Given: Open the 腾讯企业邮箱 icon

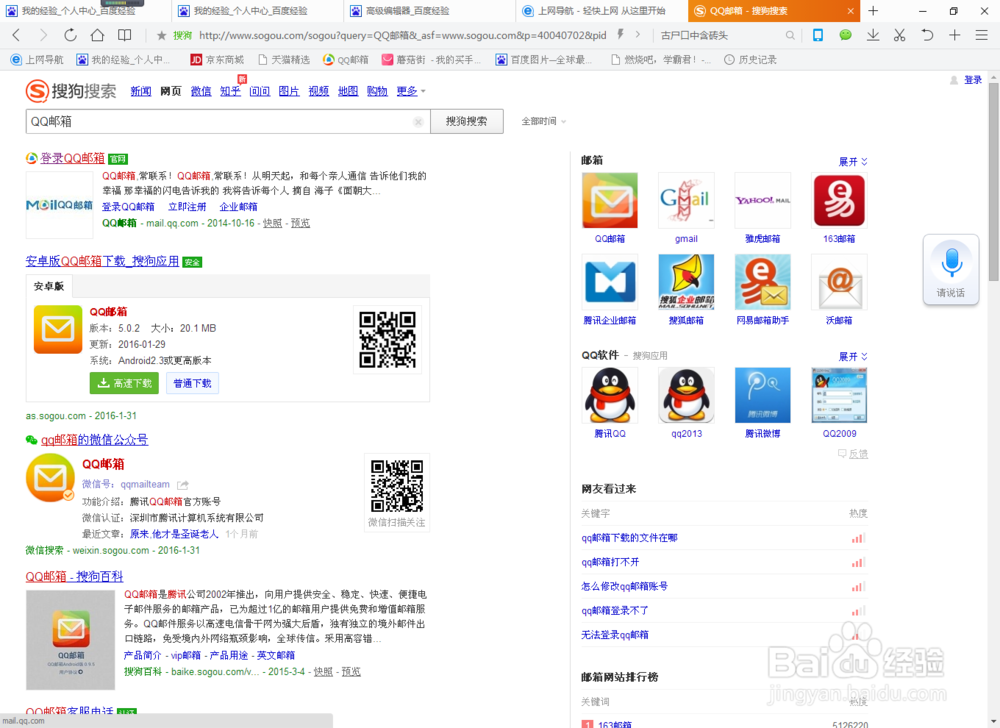Looking at the screenshot, I should point(610,282).
